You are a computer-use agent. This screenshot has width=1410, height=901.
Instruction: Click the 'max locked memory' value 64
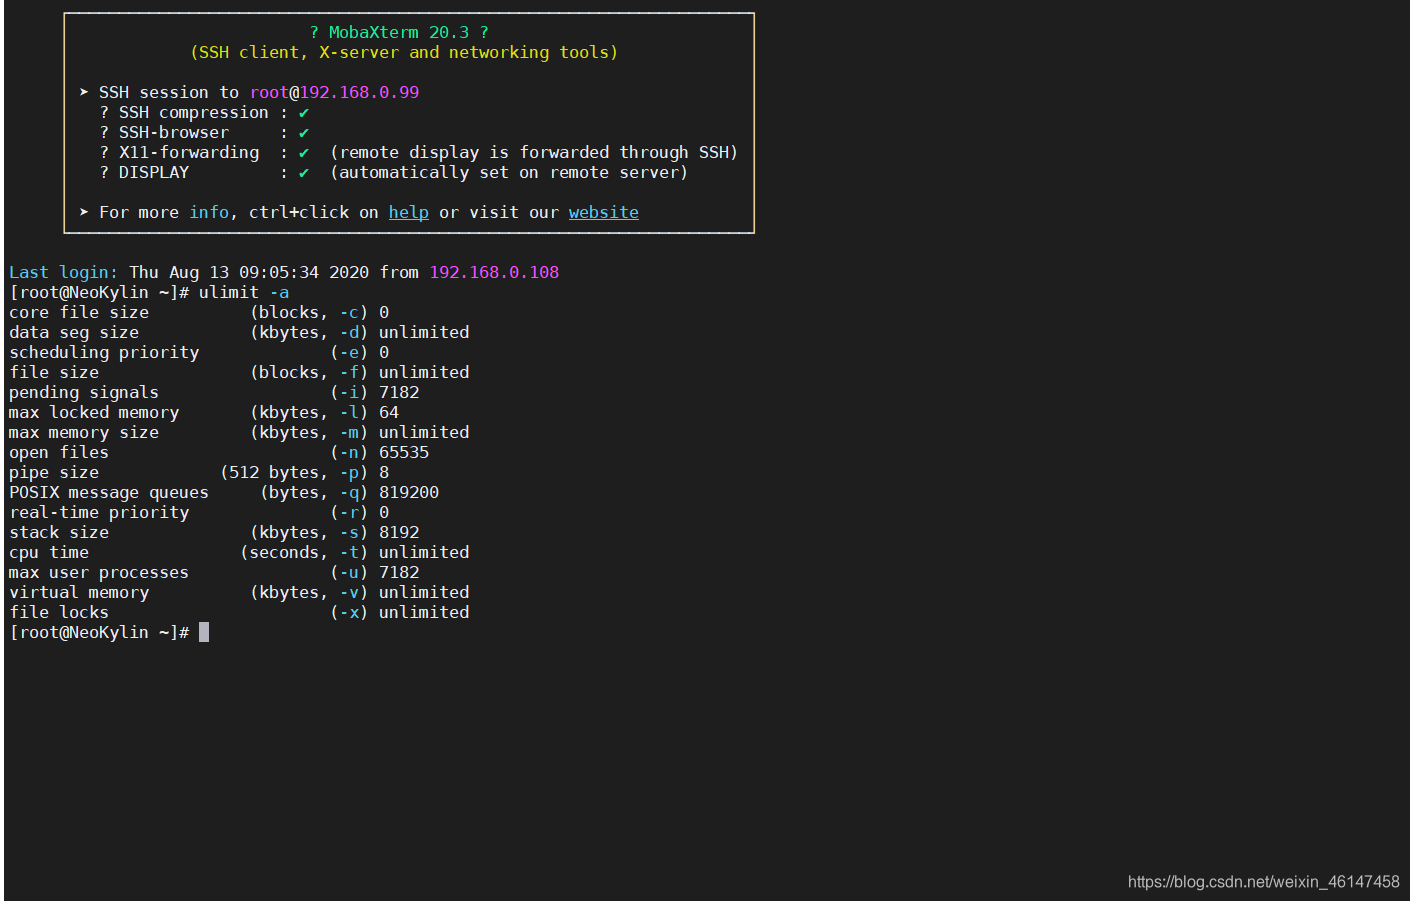(x=389, y=412)
